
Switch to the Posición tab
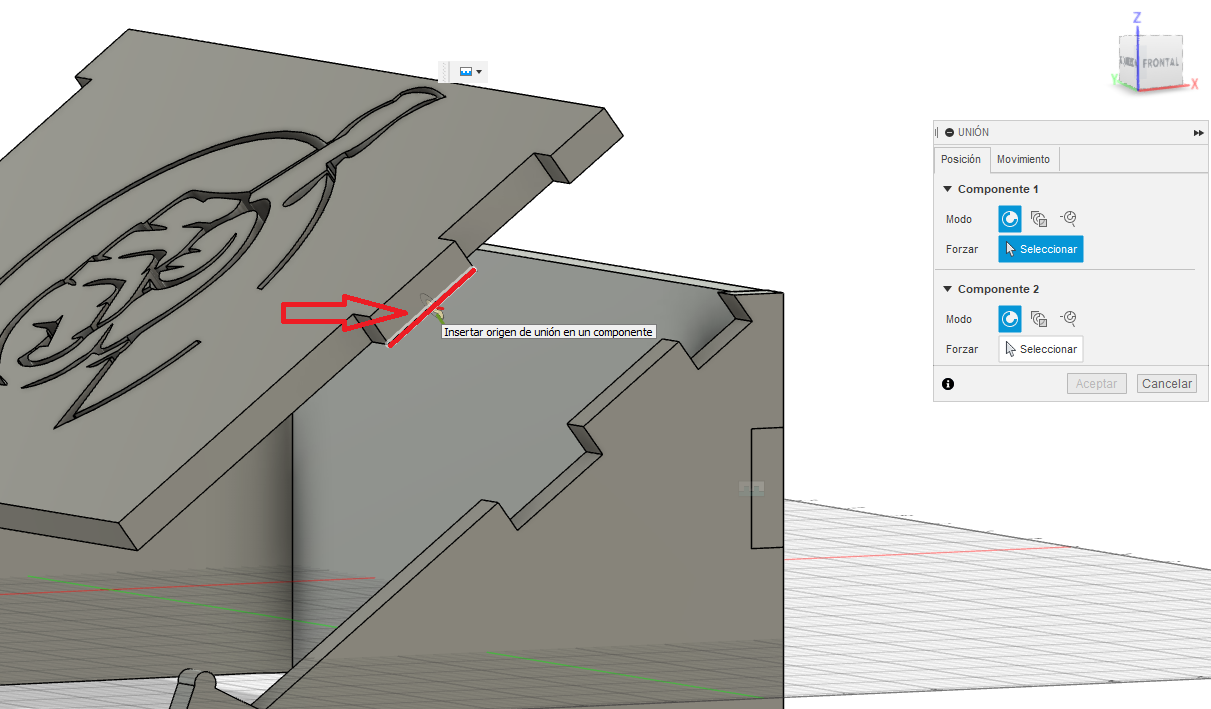pyautogui.click(x=961, y=159)
